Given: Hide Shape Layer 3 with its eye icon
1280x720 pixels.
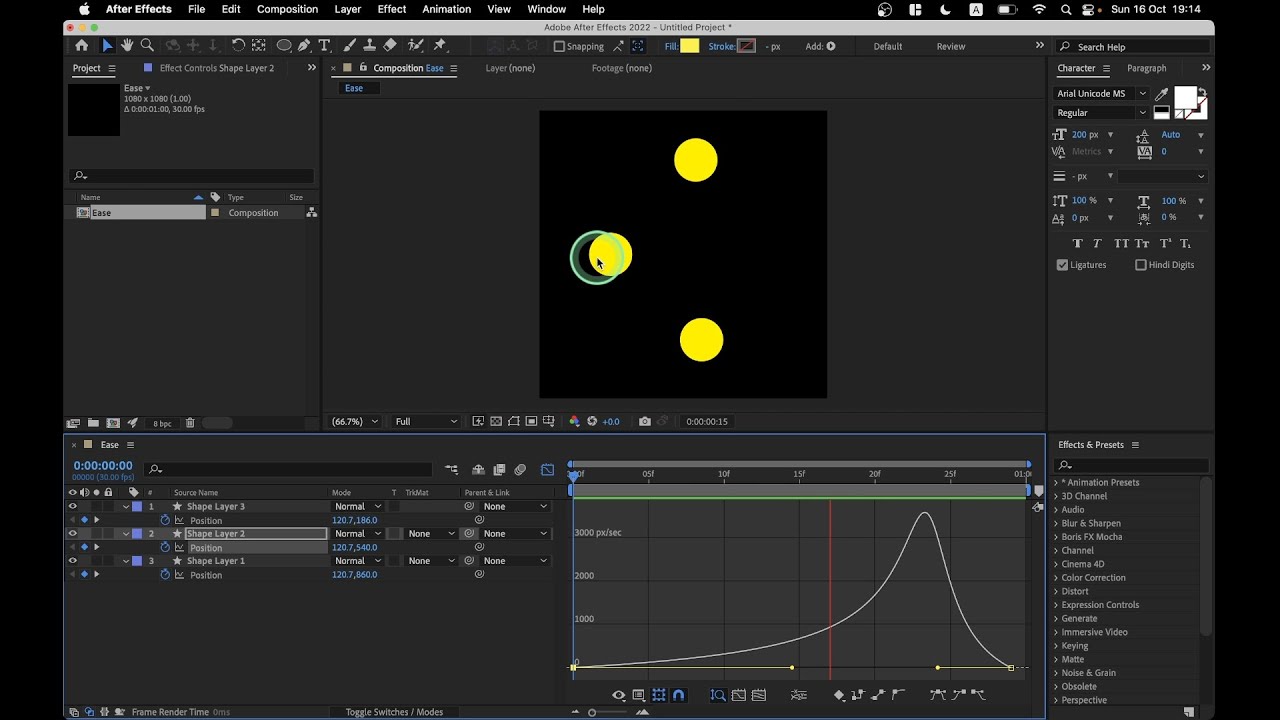Looking at the screenshot, I should pos(72,507).
